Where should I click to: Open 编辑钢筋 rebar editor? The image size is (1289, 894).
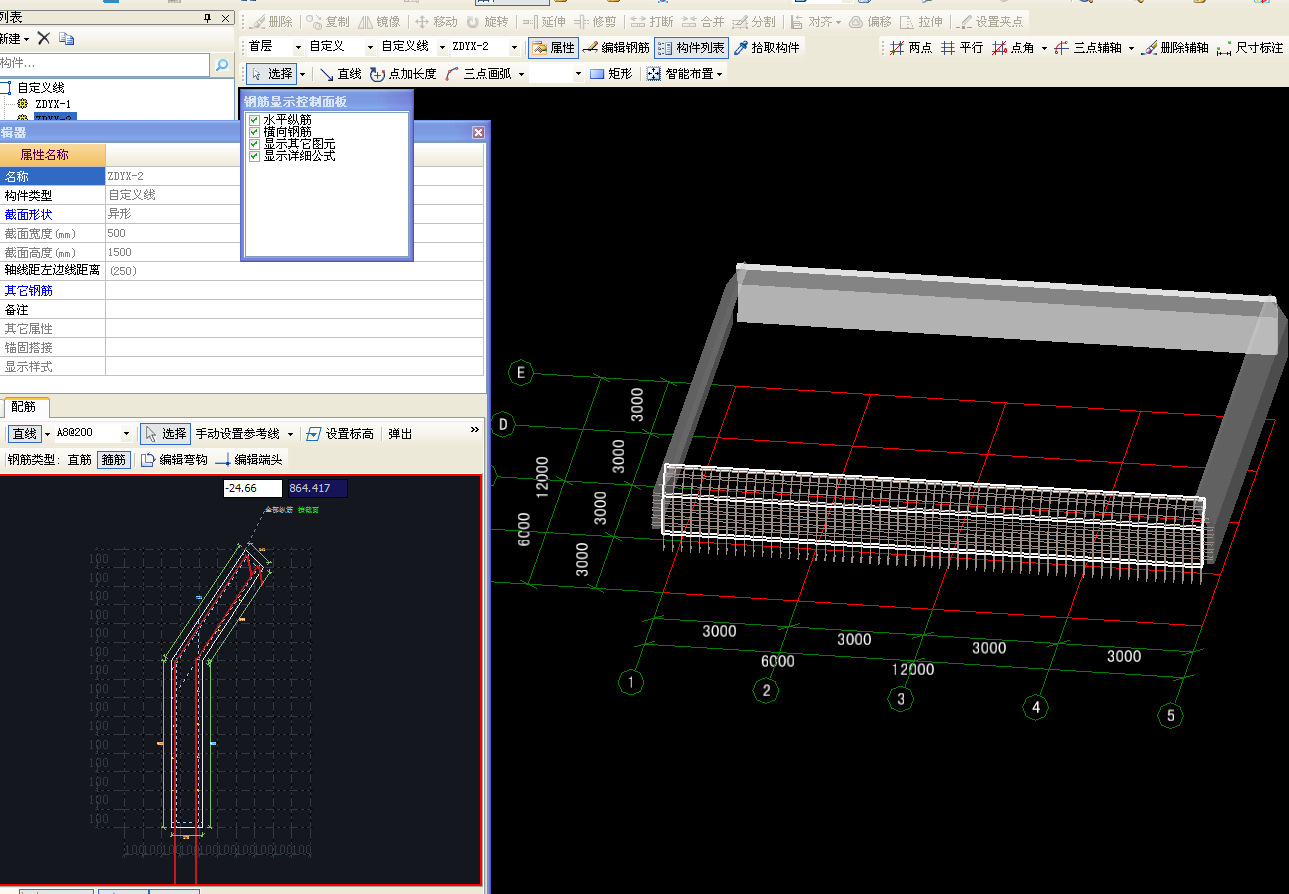point(615,47)
